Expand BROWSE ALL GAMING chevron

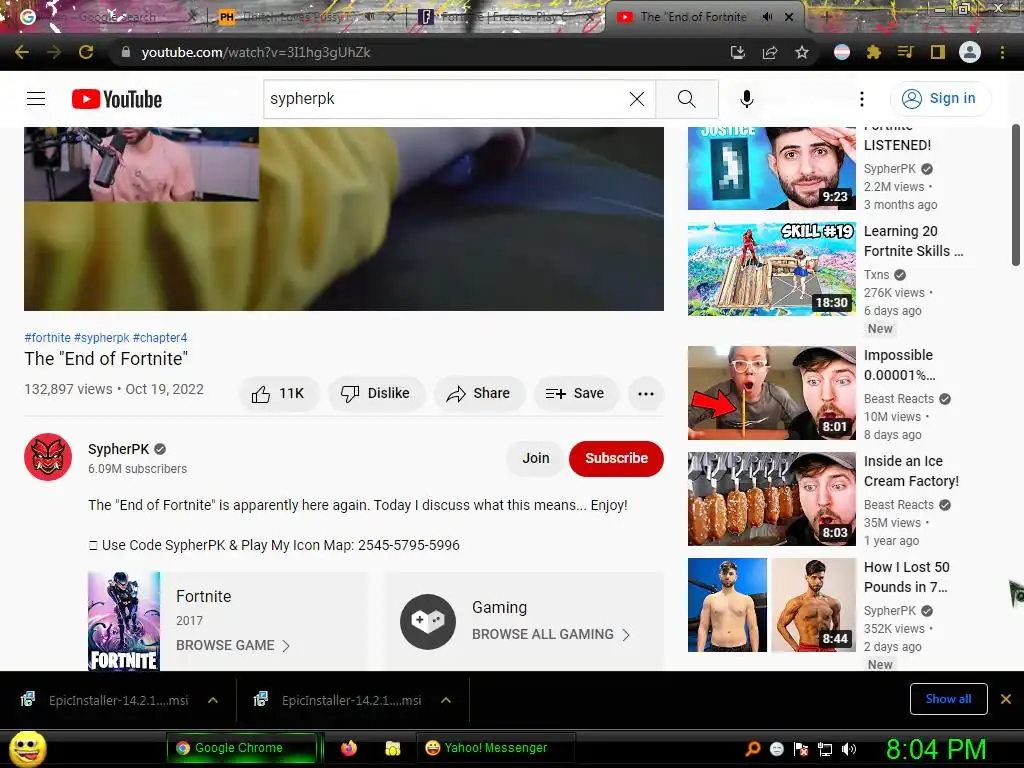tap(626, 635)
